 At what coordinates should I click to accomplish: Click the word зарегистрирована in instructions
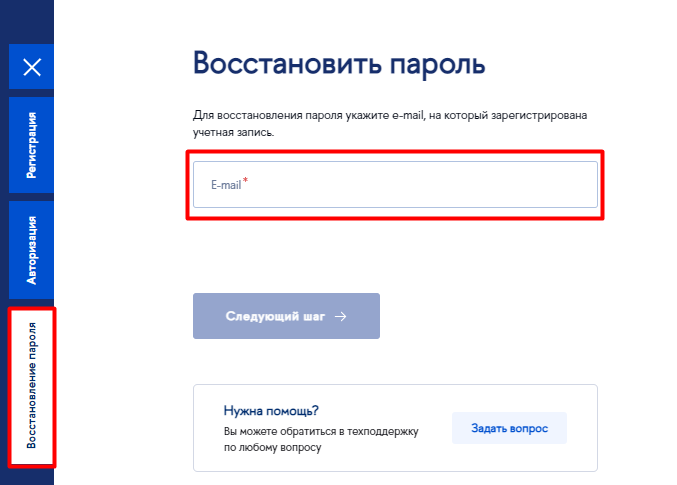pos(541,116)
